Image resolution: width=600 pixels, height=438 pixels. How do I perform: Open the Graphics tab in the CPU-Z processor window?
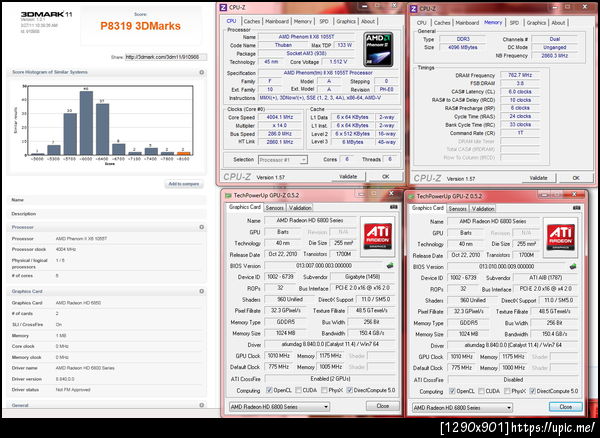coord(346,21)
